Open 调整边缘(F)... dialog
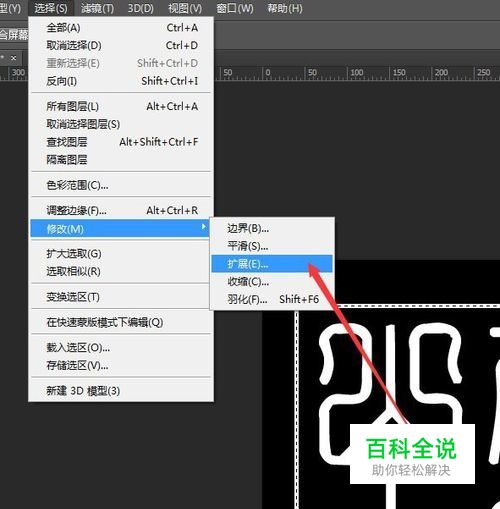This screenshot has height=509, width=500. click(122, 210)
